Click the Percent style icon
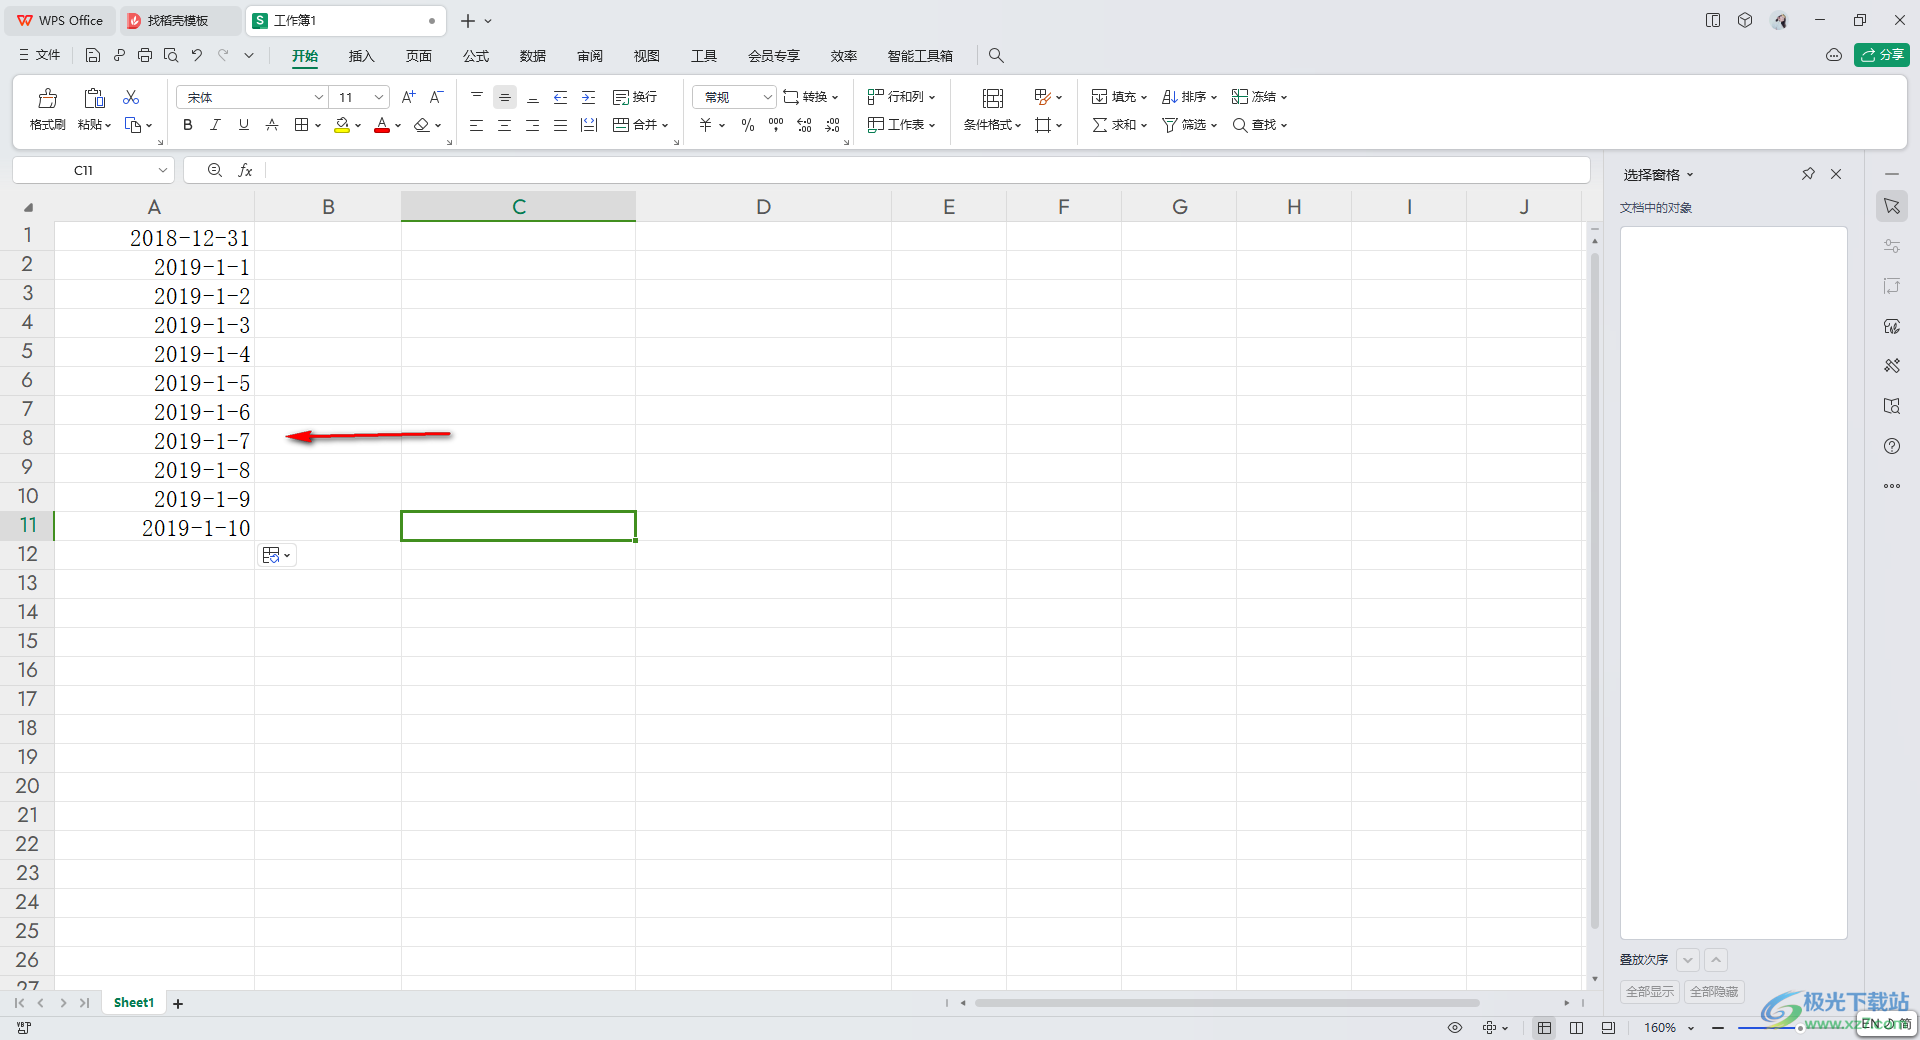This screenshot has width=1920, height=1040. pyautogui.click(x=748, y=125)
